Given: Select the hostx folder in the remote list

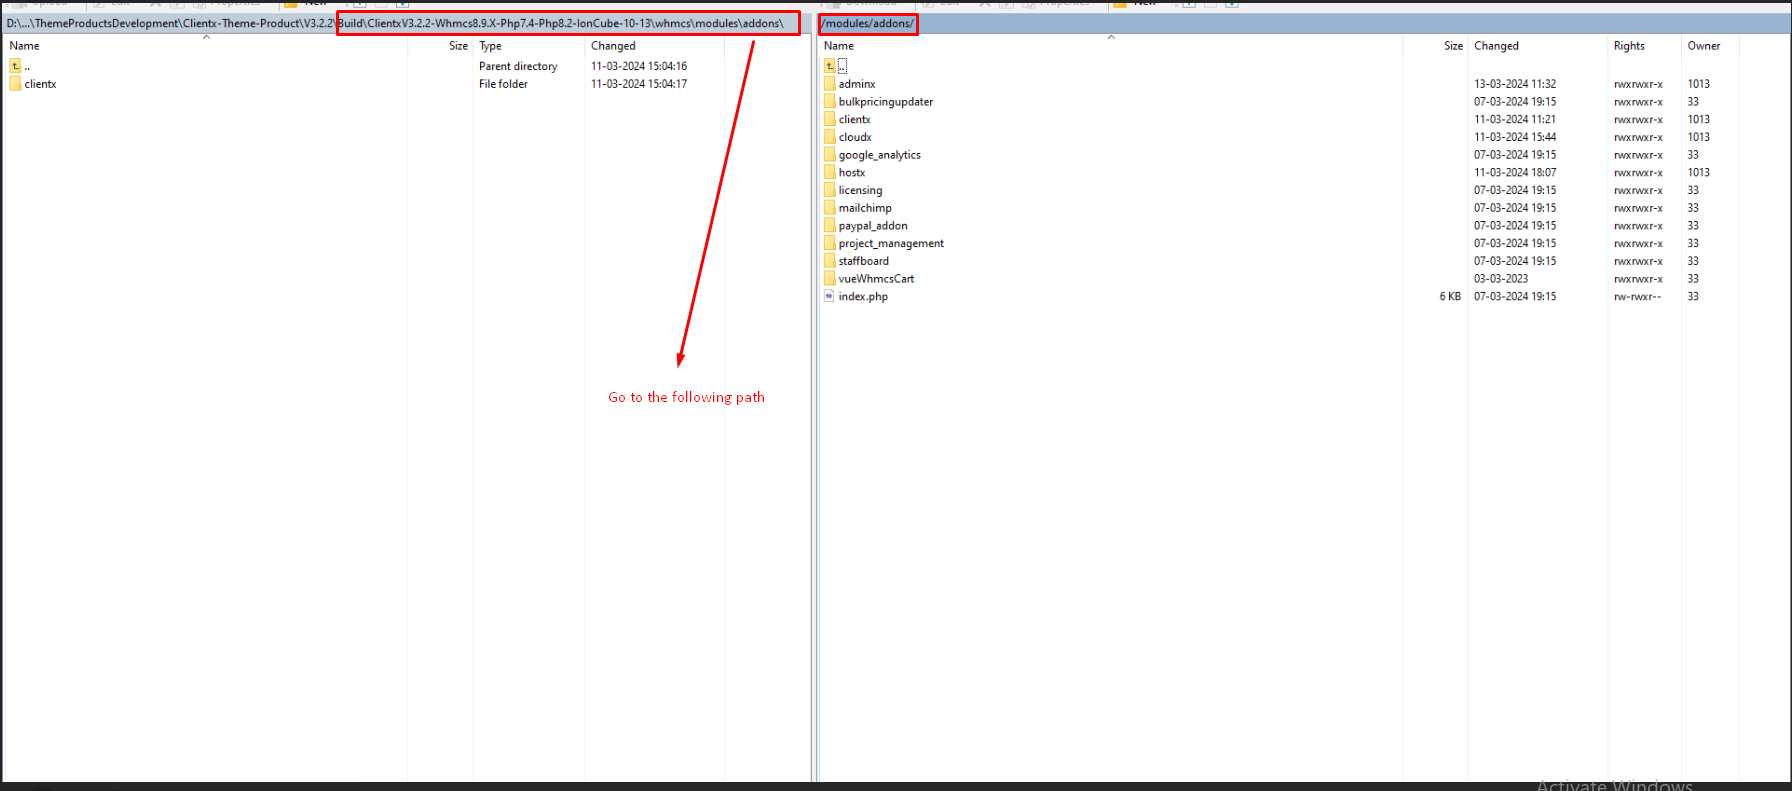Looking at the screenshot, I should click(851, 173).
